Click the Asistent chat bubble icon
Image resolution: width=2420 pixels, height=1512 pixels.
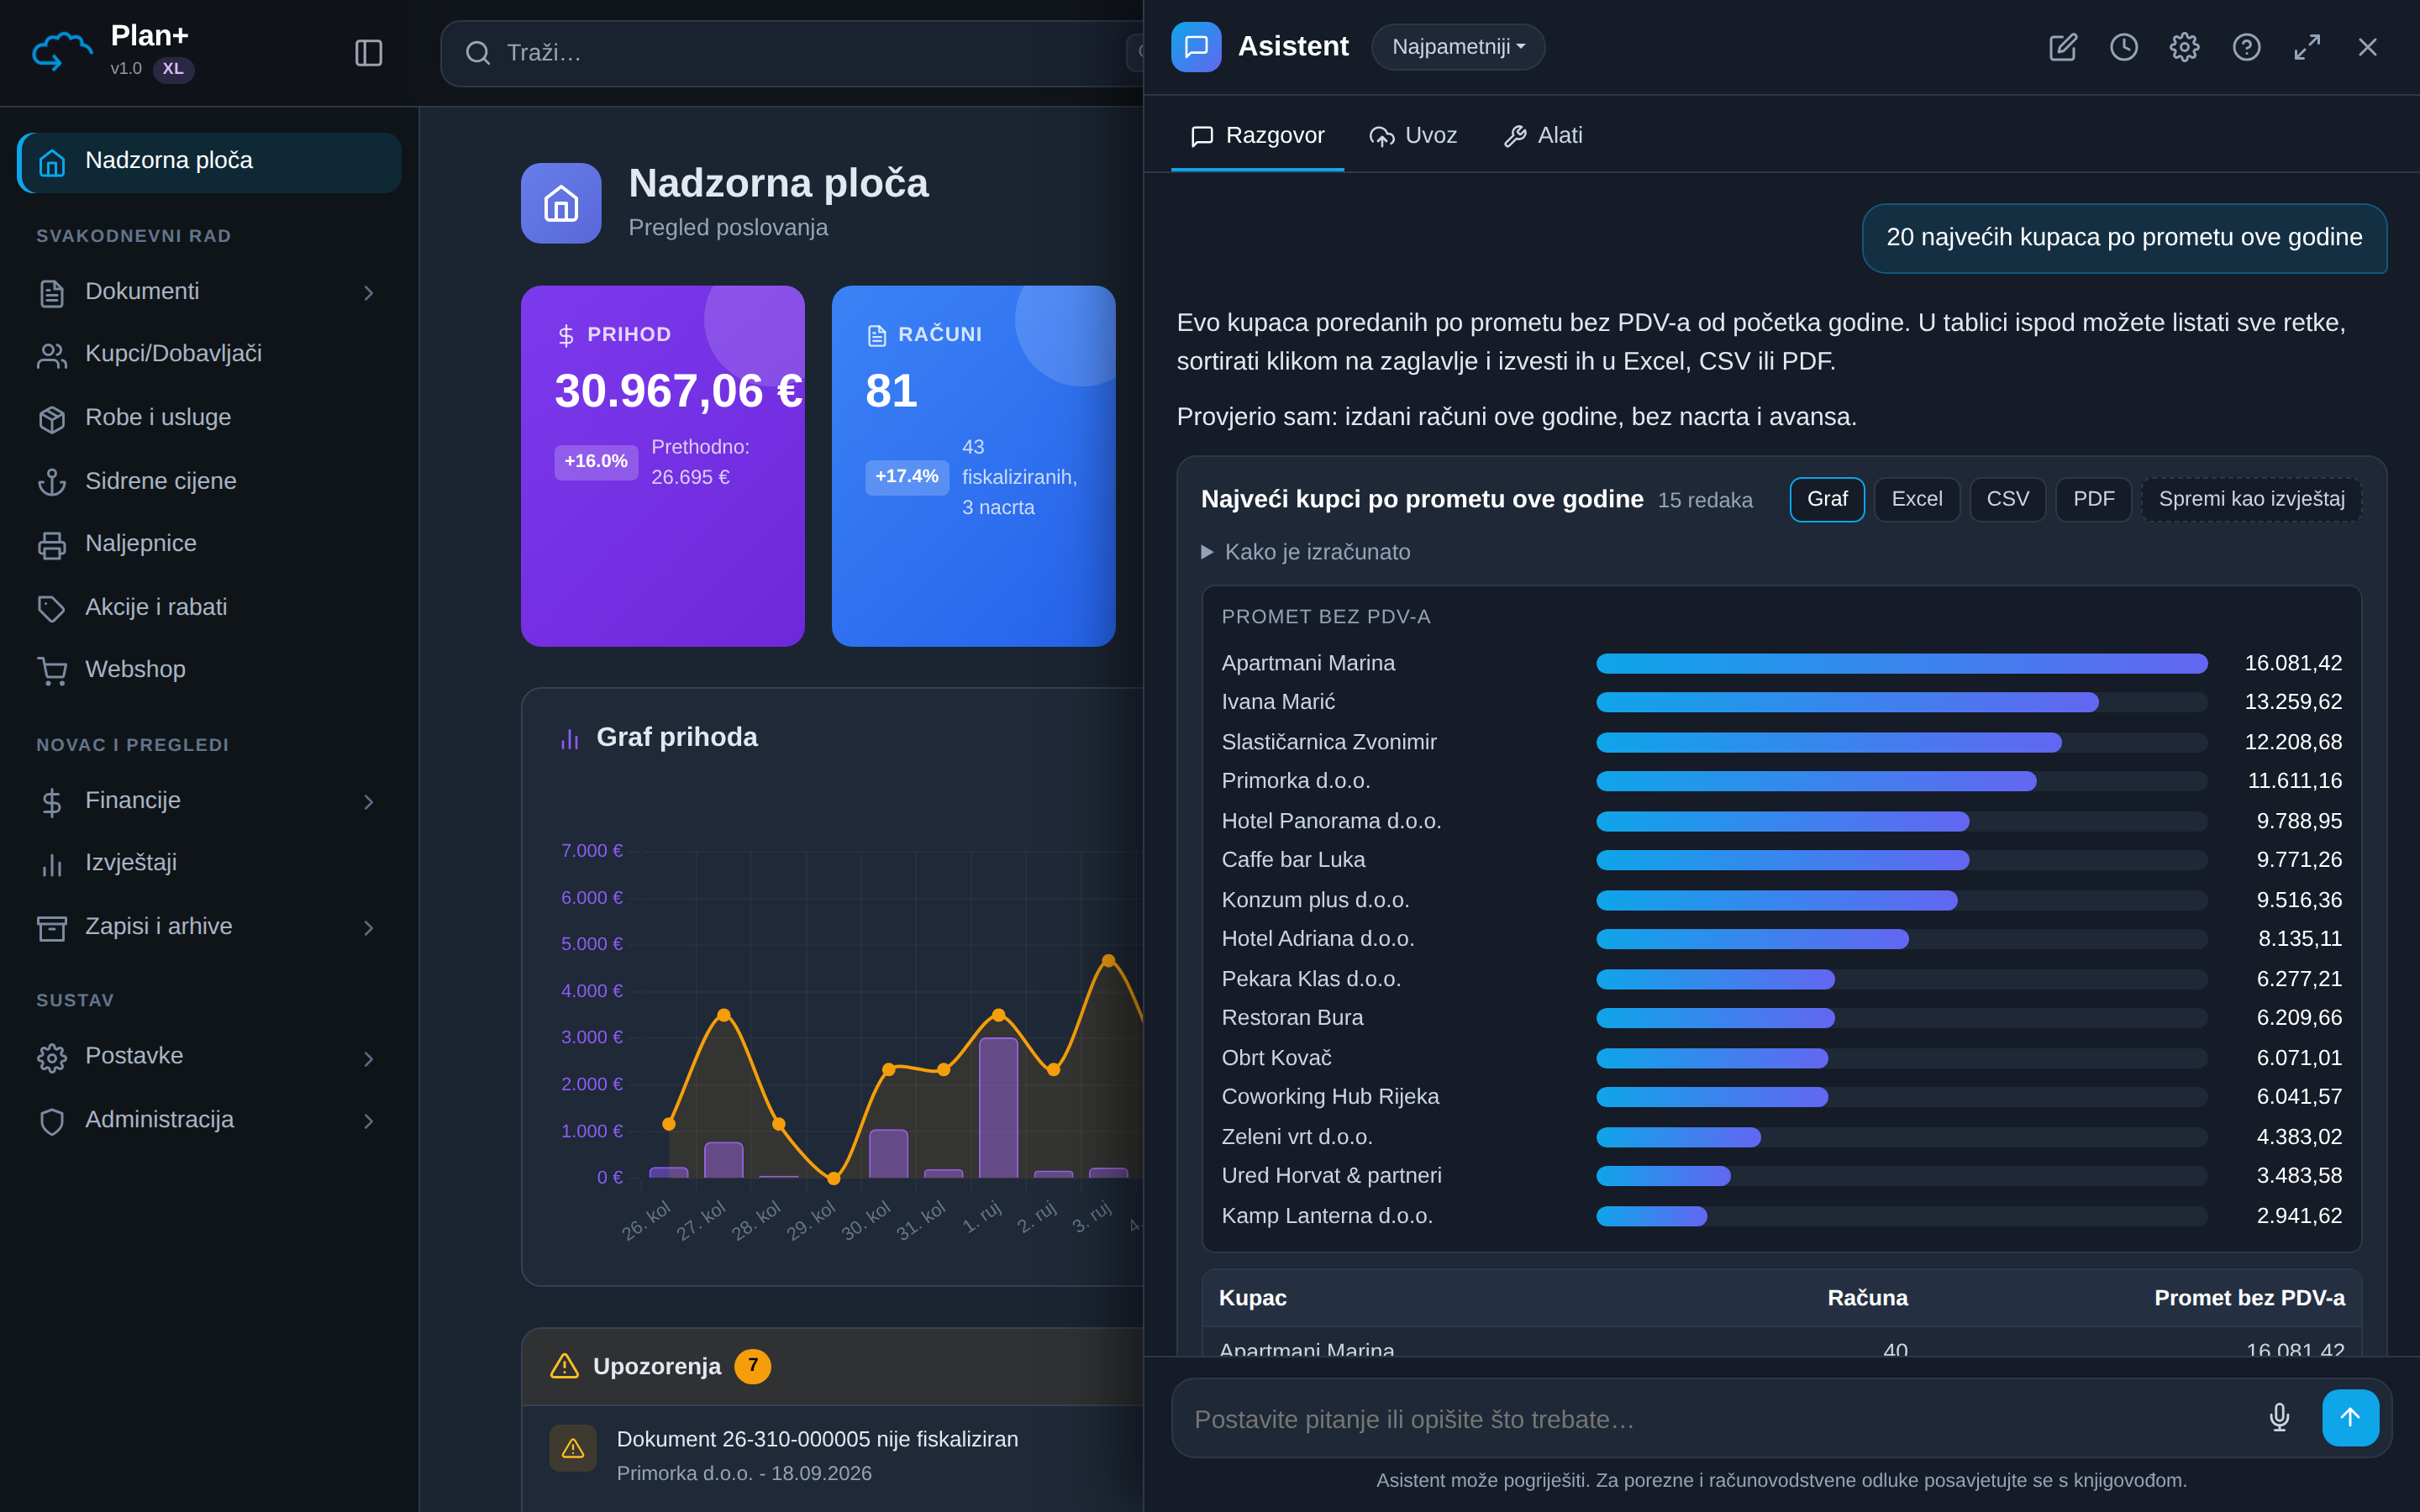pyautogui.click(x=1196, y=47)
